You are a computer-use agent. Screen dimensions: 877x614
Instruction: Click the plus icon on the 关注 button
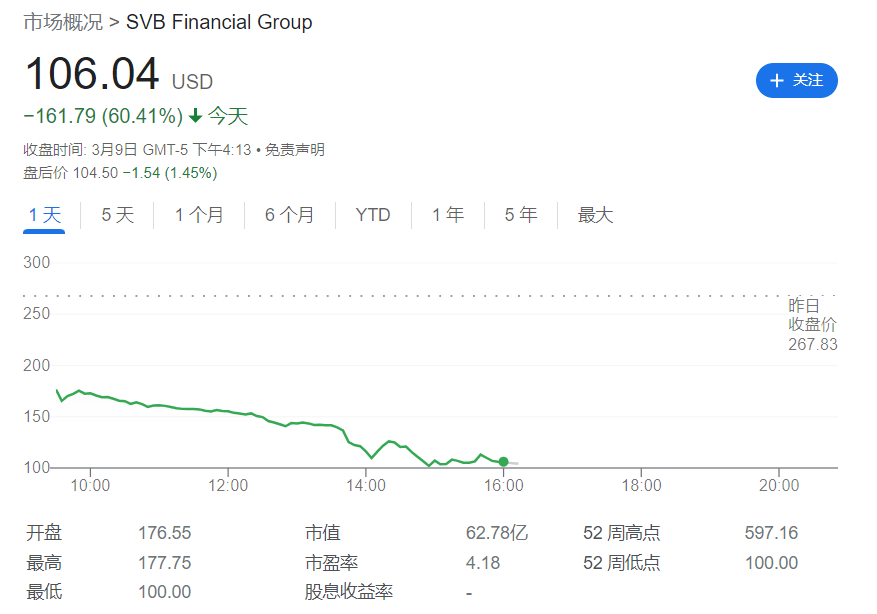click(x=778, y=81)
